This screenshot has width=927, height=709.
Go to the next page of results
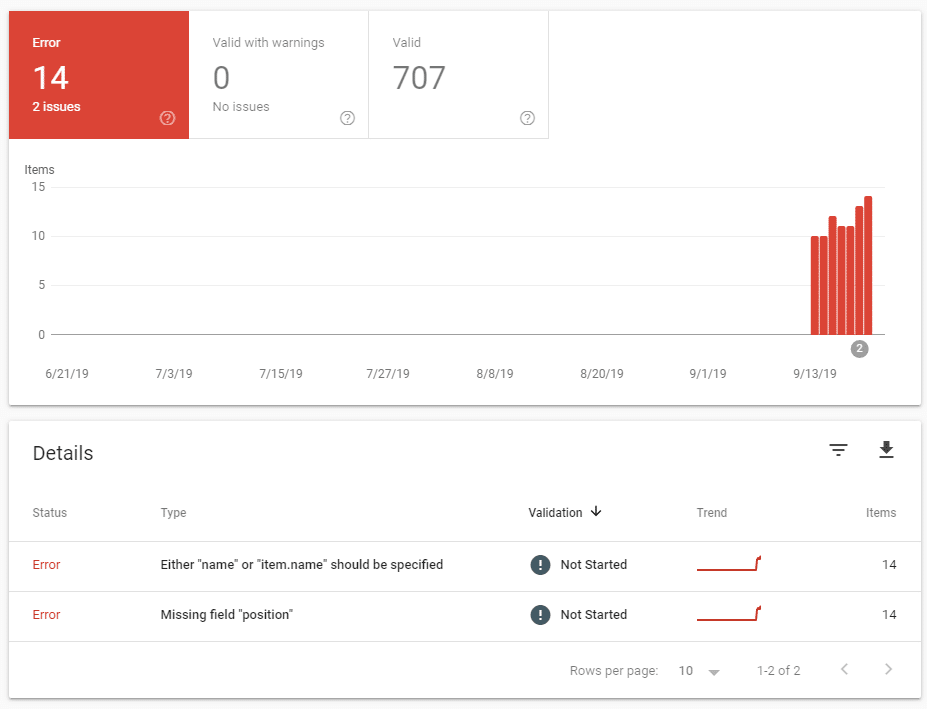[x=888, y=670]
